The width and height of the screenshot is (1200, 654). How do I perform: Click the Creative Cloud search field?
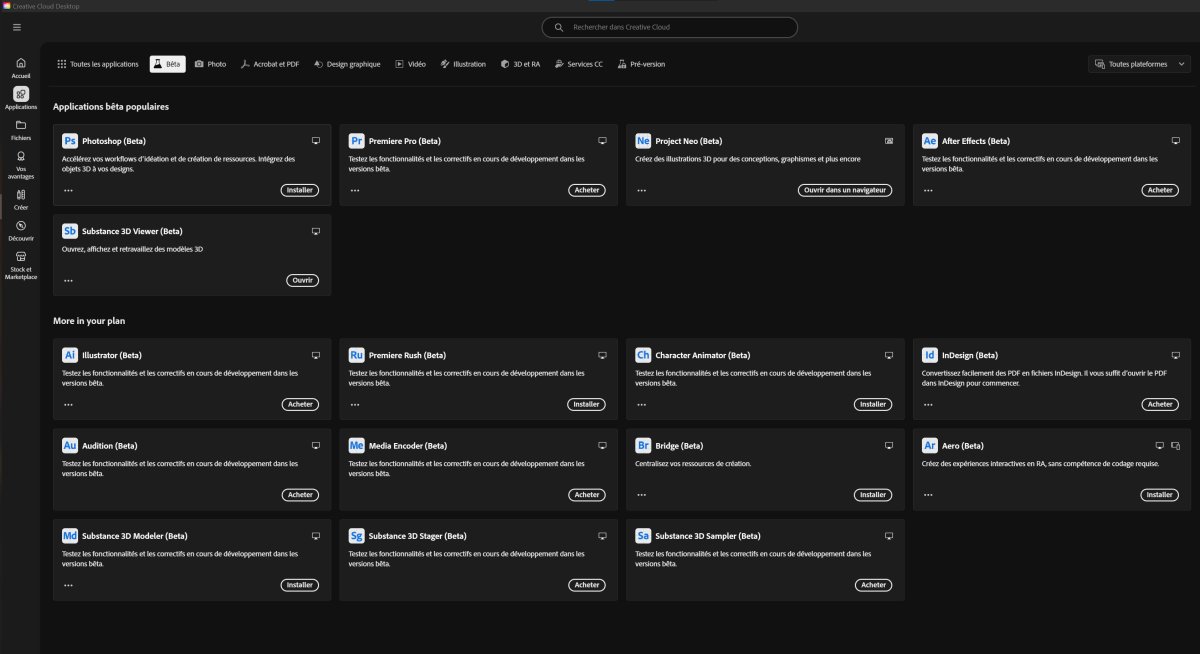point(670,27)
